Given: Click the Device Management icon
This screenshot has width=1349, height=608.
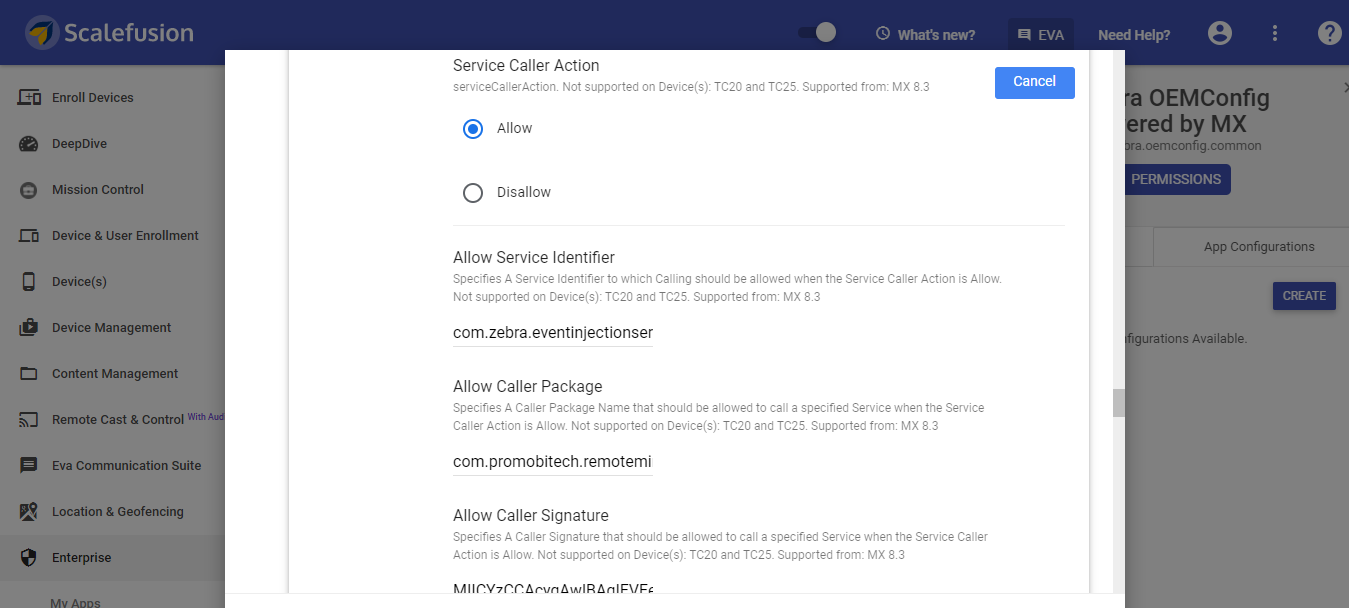Looking at the screenshot, I should pos(30,327).
